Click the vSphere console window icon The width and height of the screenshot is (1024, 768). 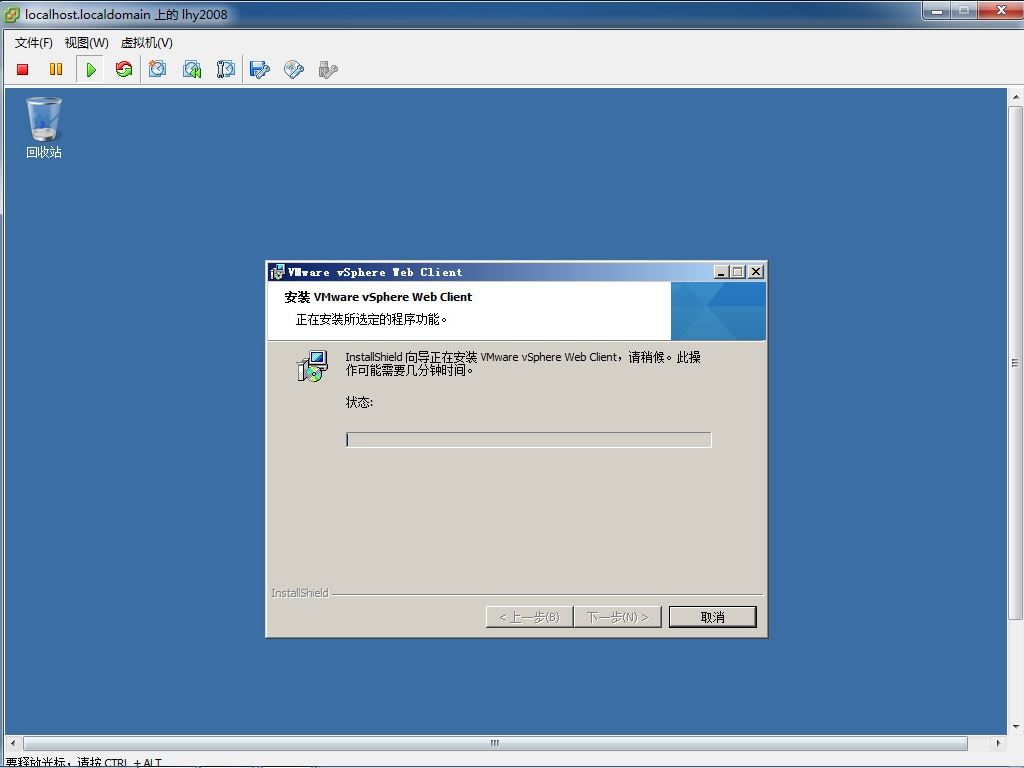point(12,14)
